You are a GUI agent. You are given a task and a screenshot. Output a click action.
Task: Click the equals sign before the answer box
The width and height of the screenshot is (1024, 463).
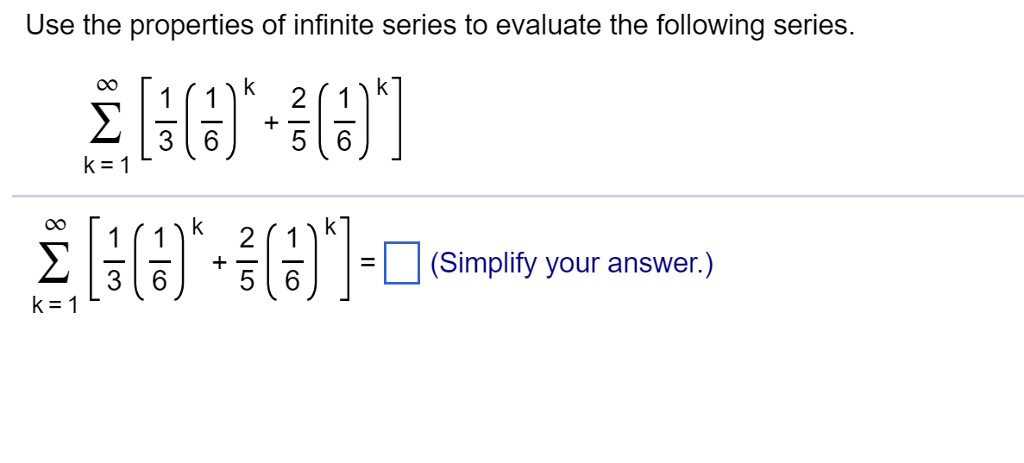pos(368,263)
